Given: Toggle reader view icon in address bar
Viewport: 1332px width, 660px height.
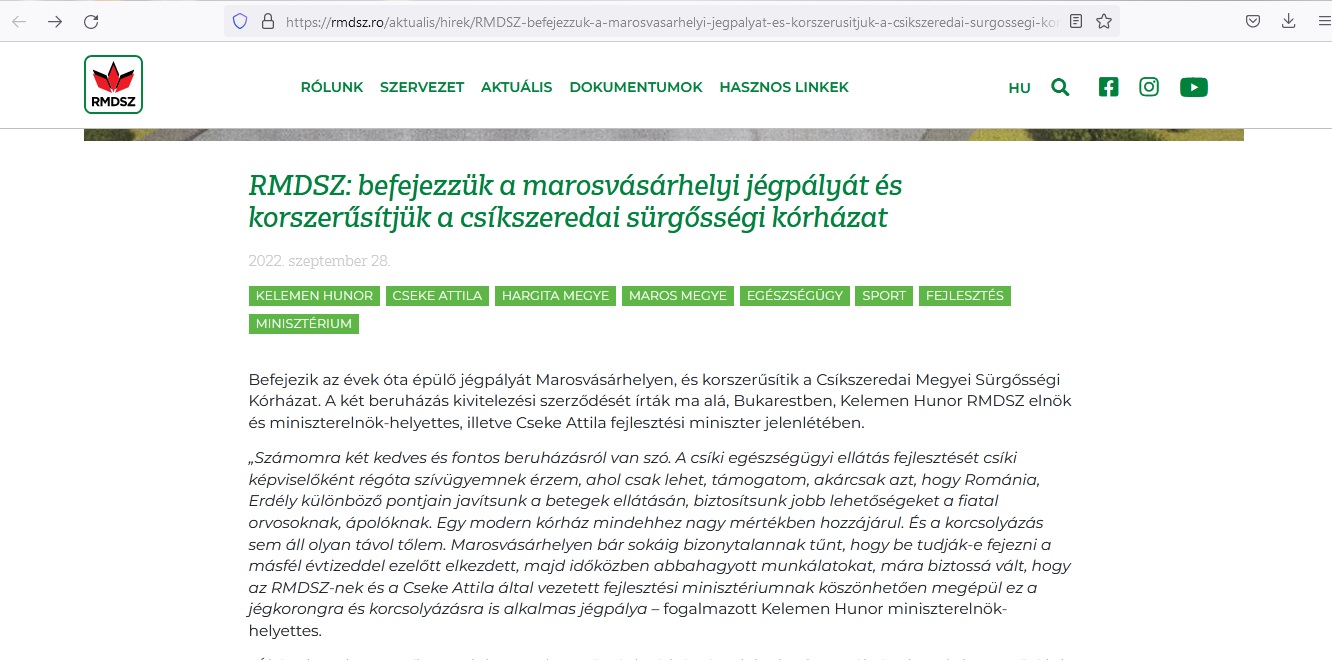Looking at the screenshot, I should [1076, 21].
